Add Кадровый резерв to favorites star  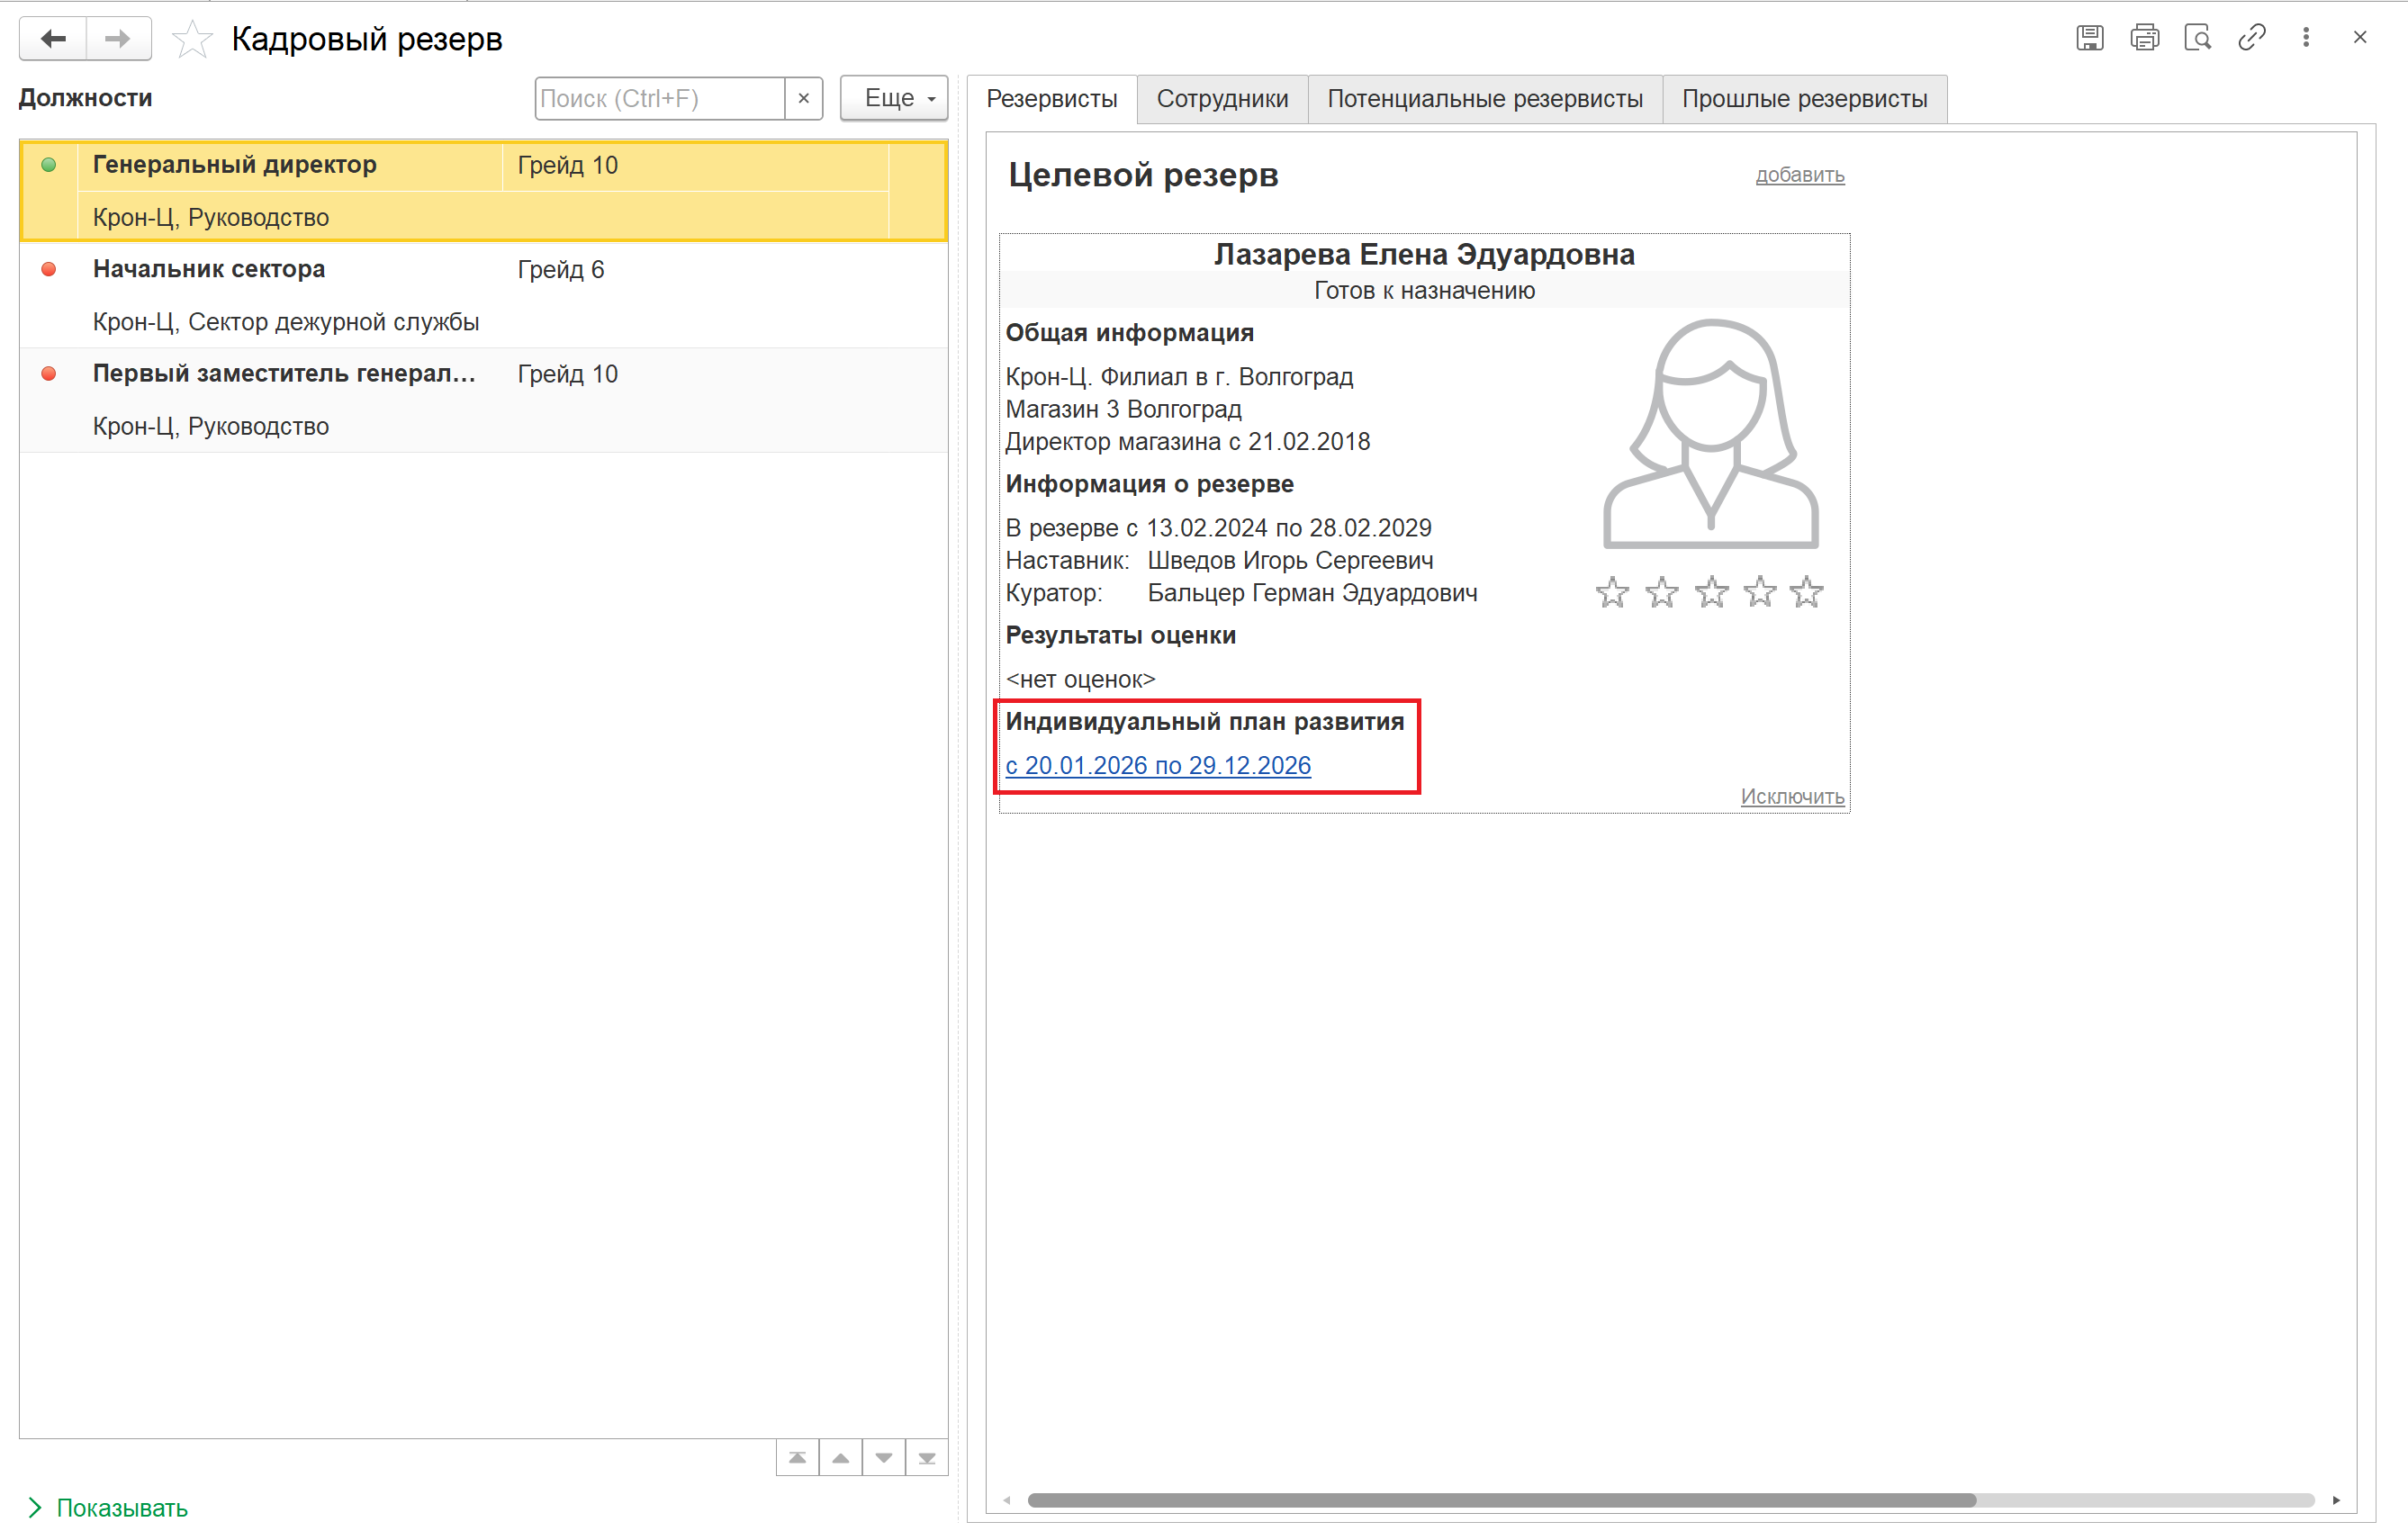[192, 40]
